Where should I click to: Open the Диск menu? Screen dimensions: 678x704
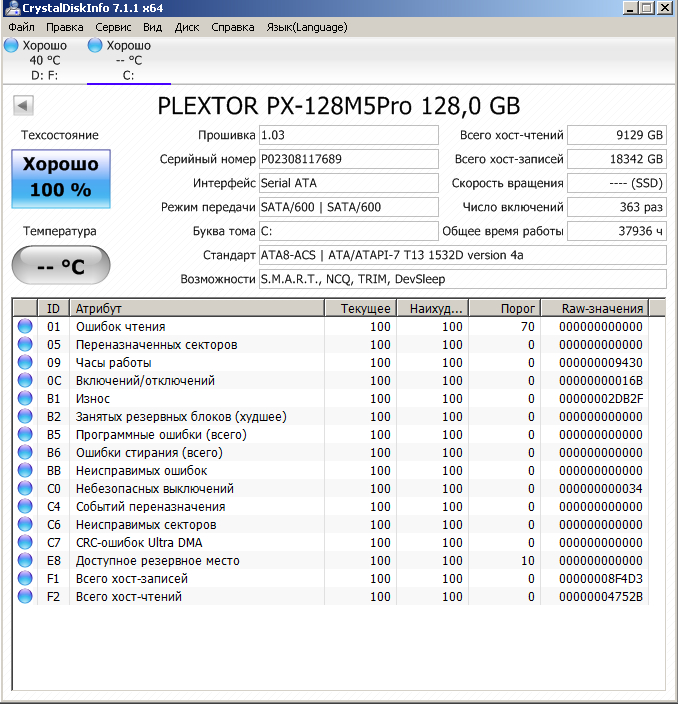pyautogui.click(x=187, y=27)
